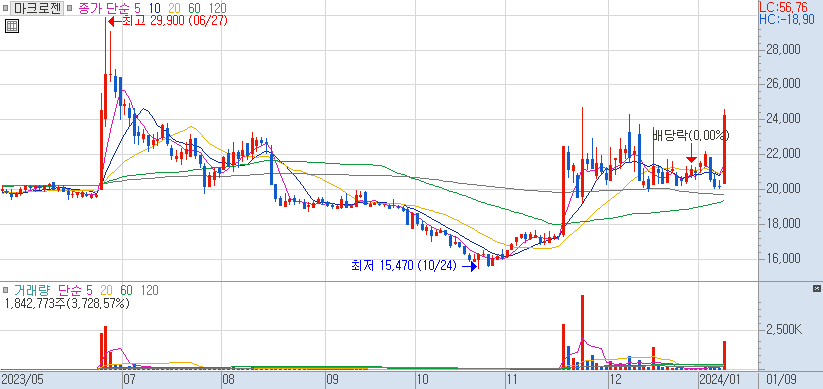Click the 단순 label in volume panel
Image resolution: width=823 pixels, height=389 pixels.
pyautogui.click(x=70, y=290)
